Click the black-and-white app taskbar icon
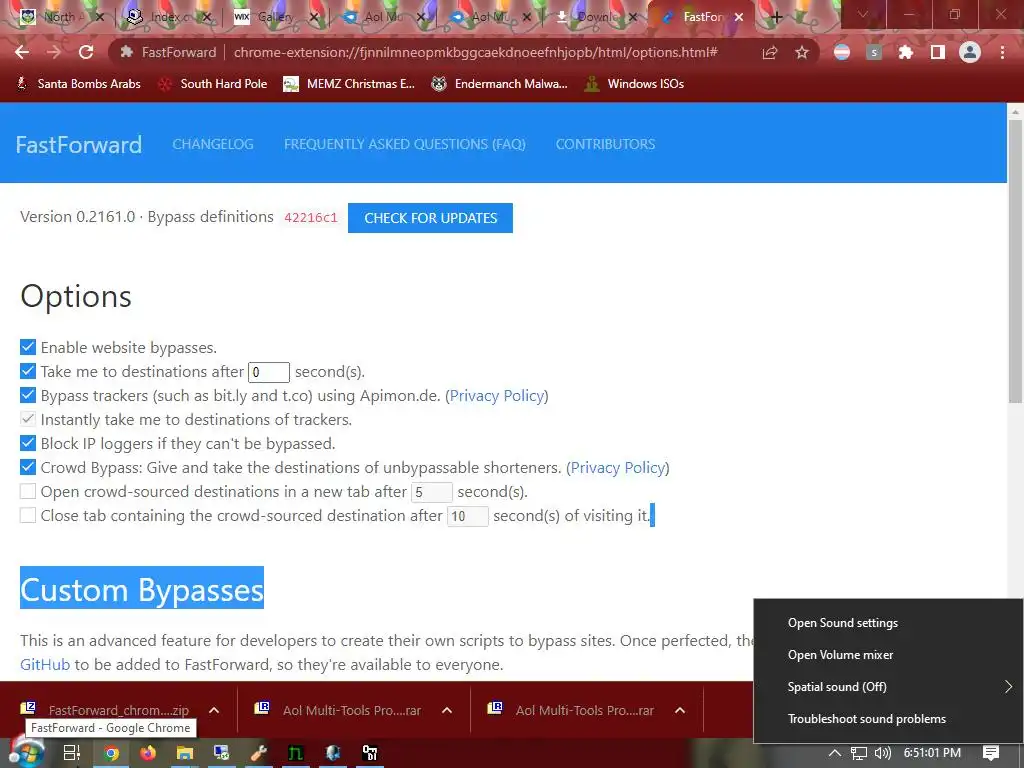 point(370,753)
